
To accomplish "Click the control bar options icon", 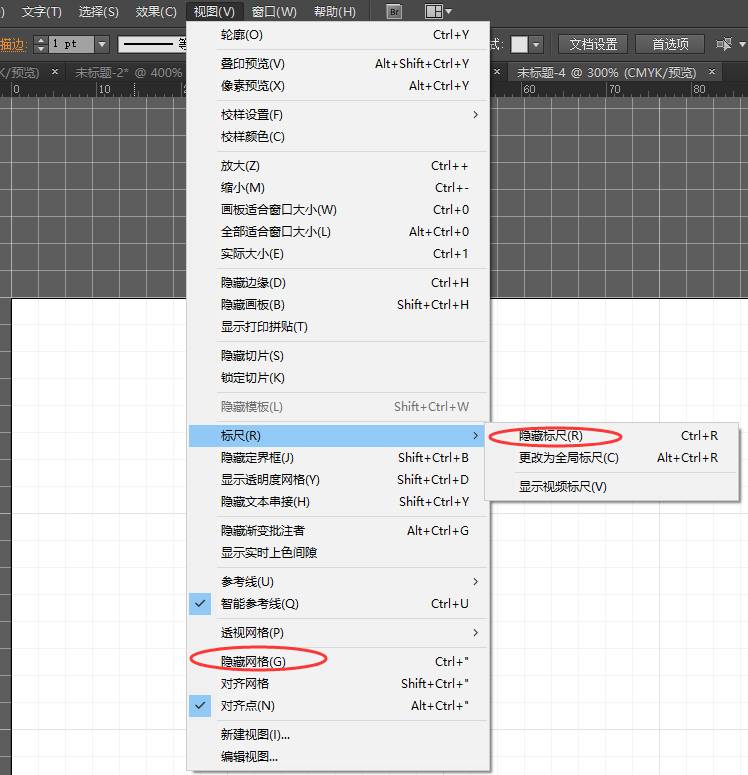I will tap(724, 44).
